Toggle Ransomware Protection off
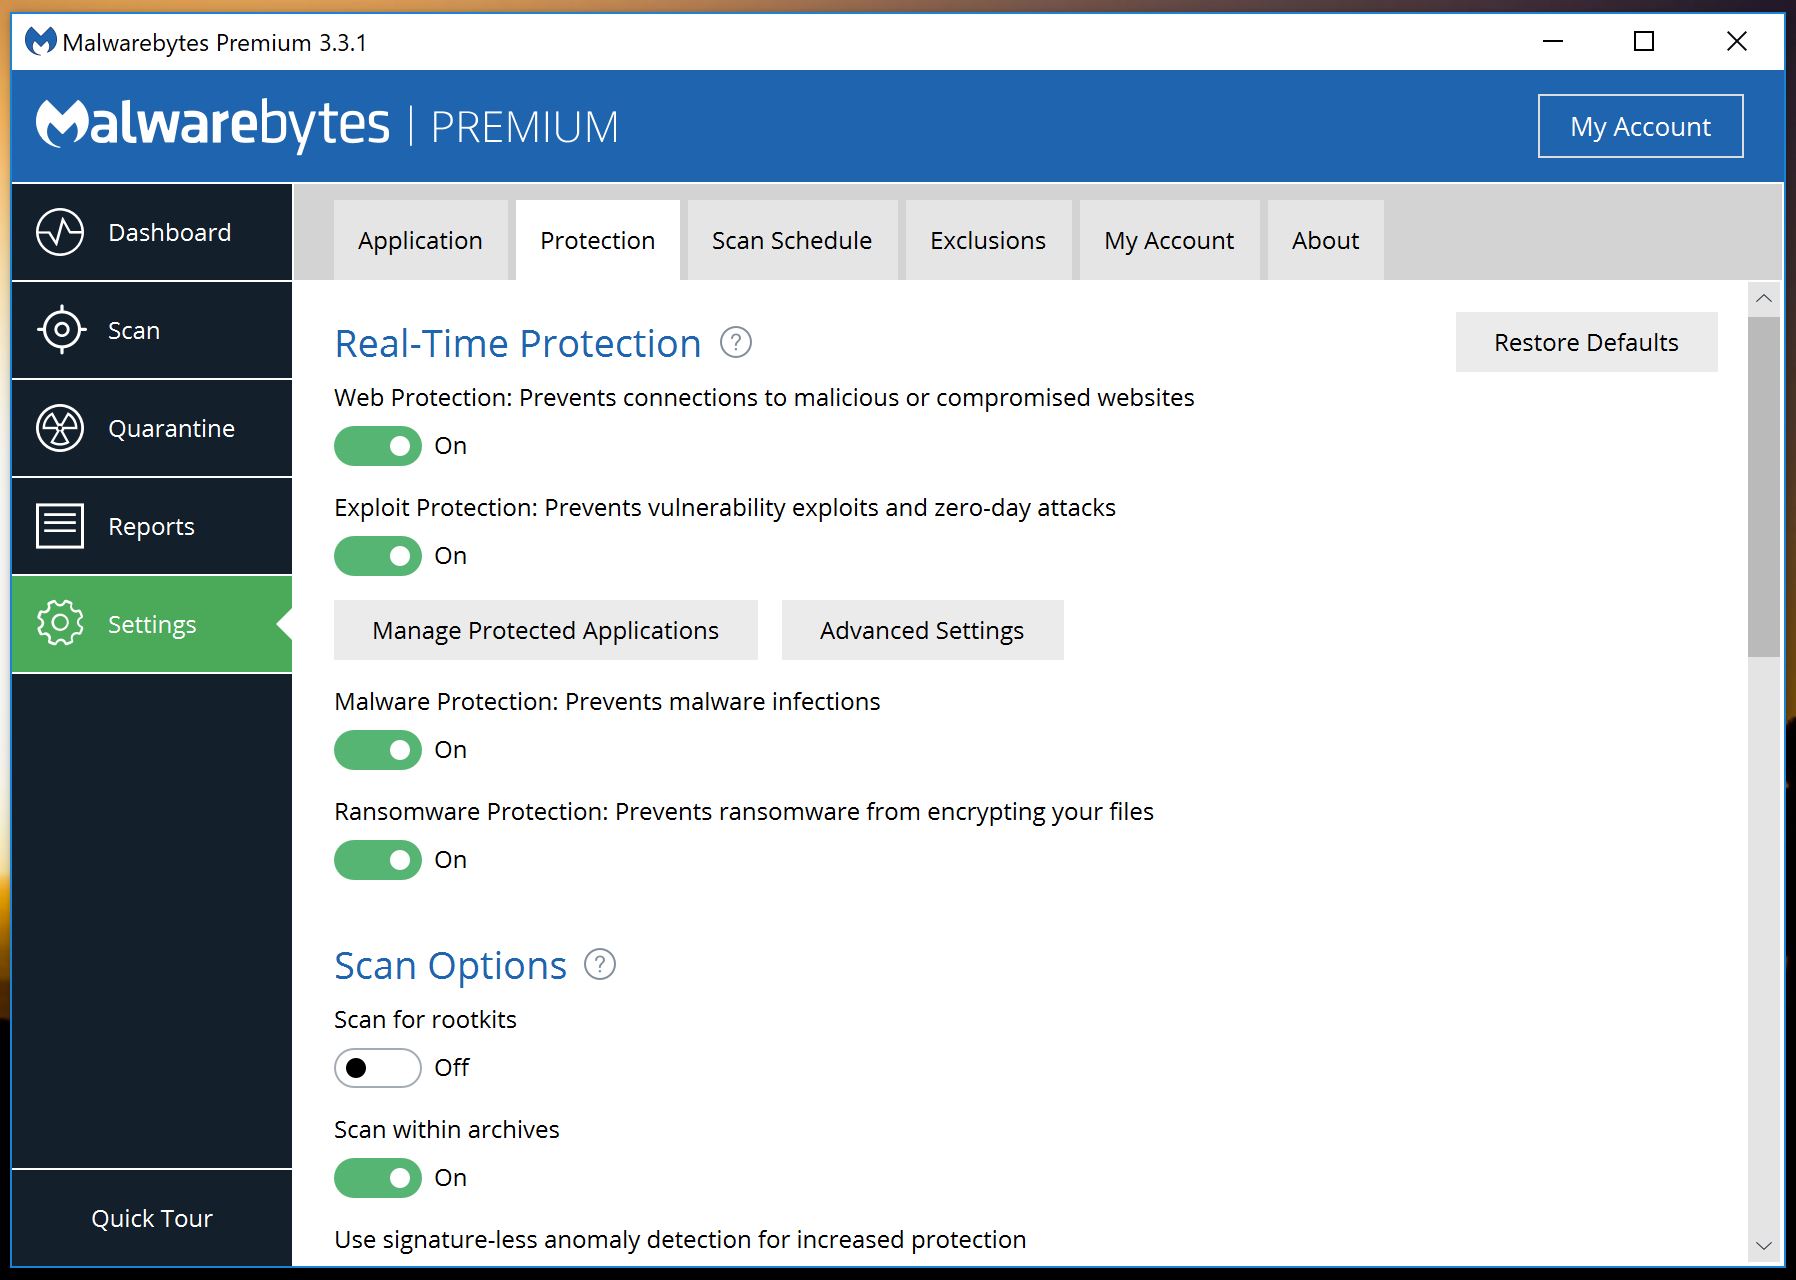The image size is (1796, 1280). click(x=377, y=859)
